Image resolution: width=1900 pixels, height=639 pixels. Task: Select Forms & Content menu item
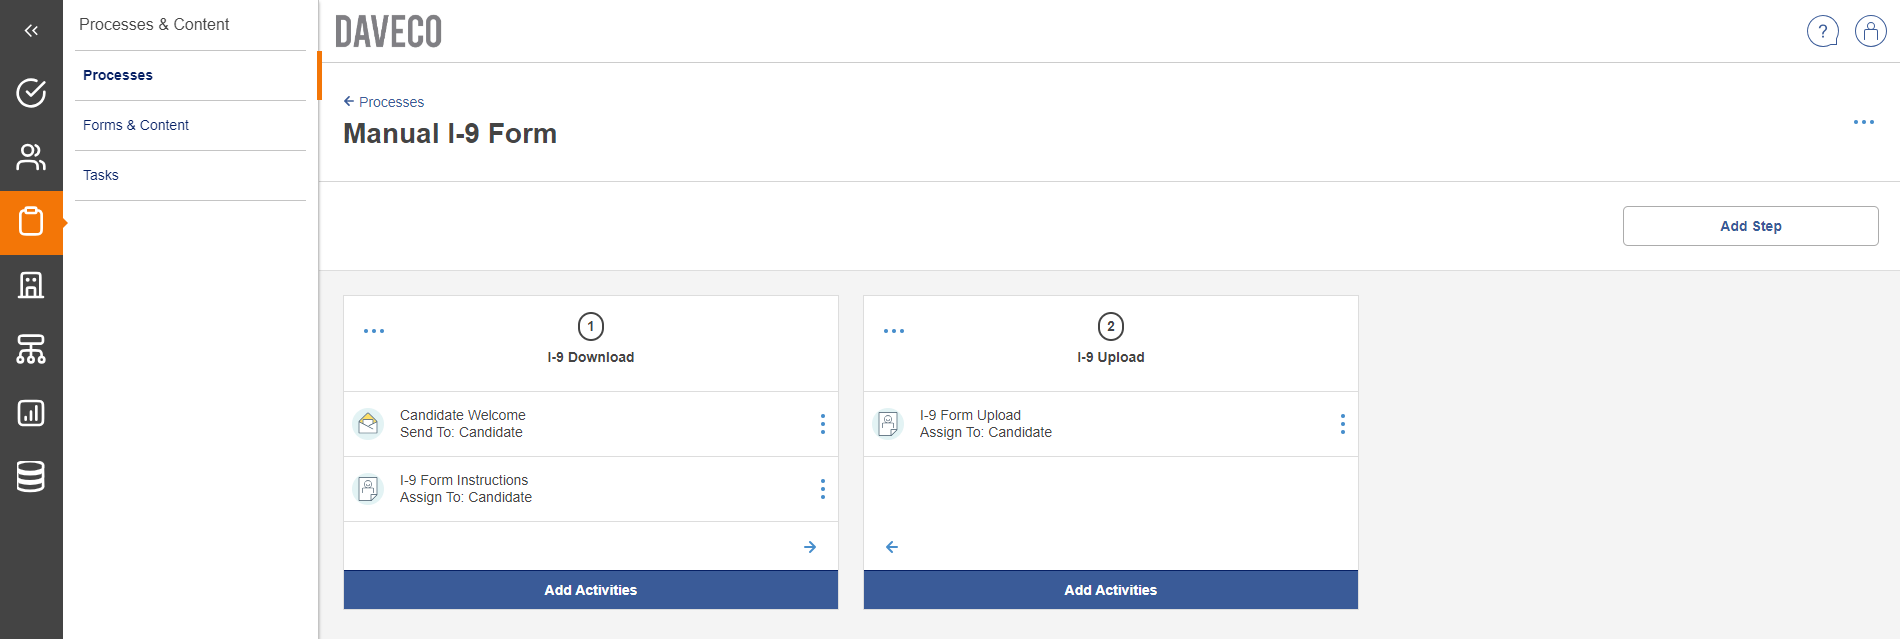(x=136, y=125)
